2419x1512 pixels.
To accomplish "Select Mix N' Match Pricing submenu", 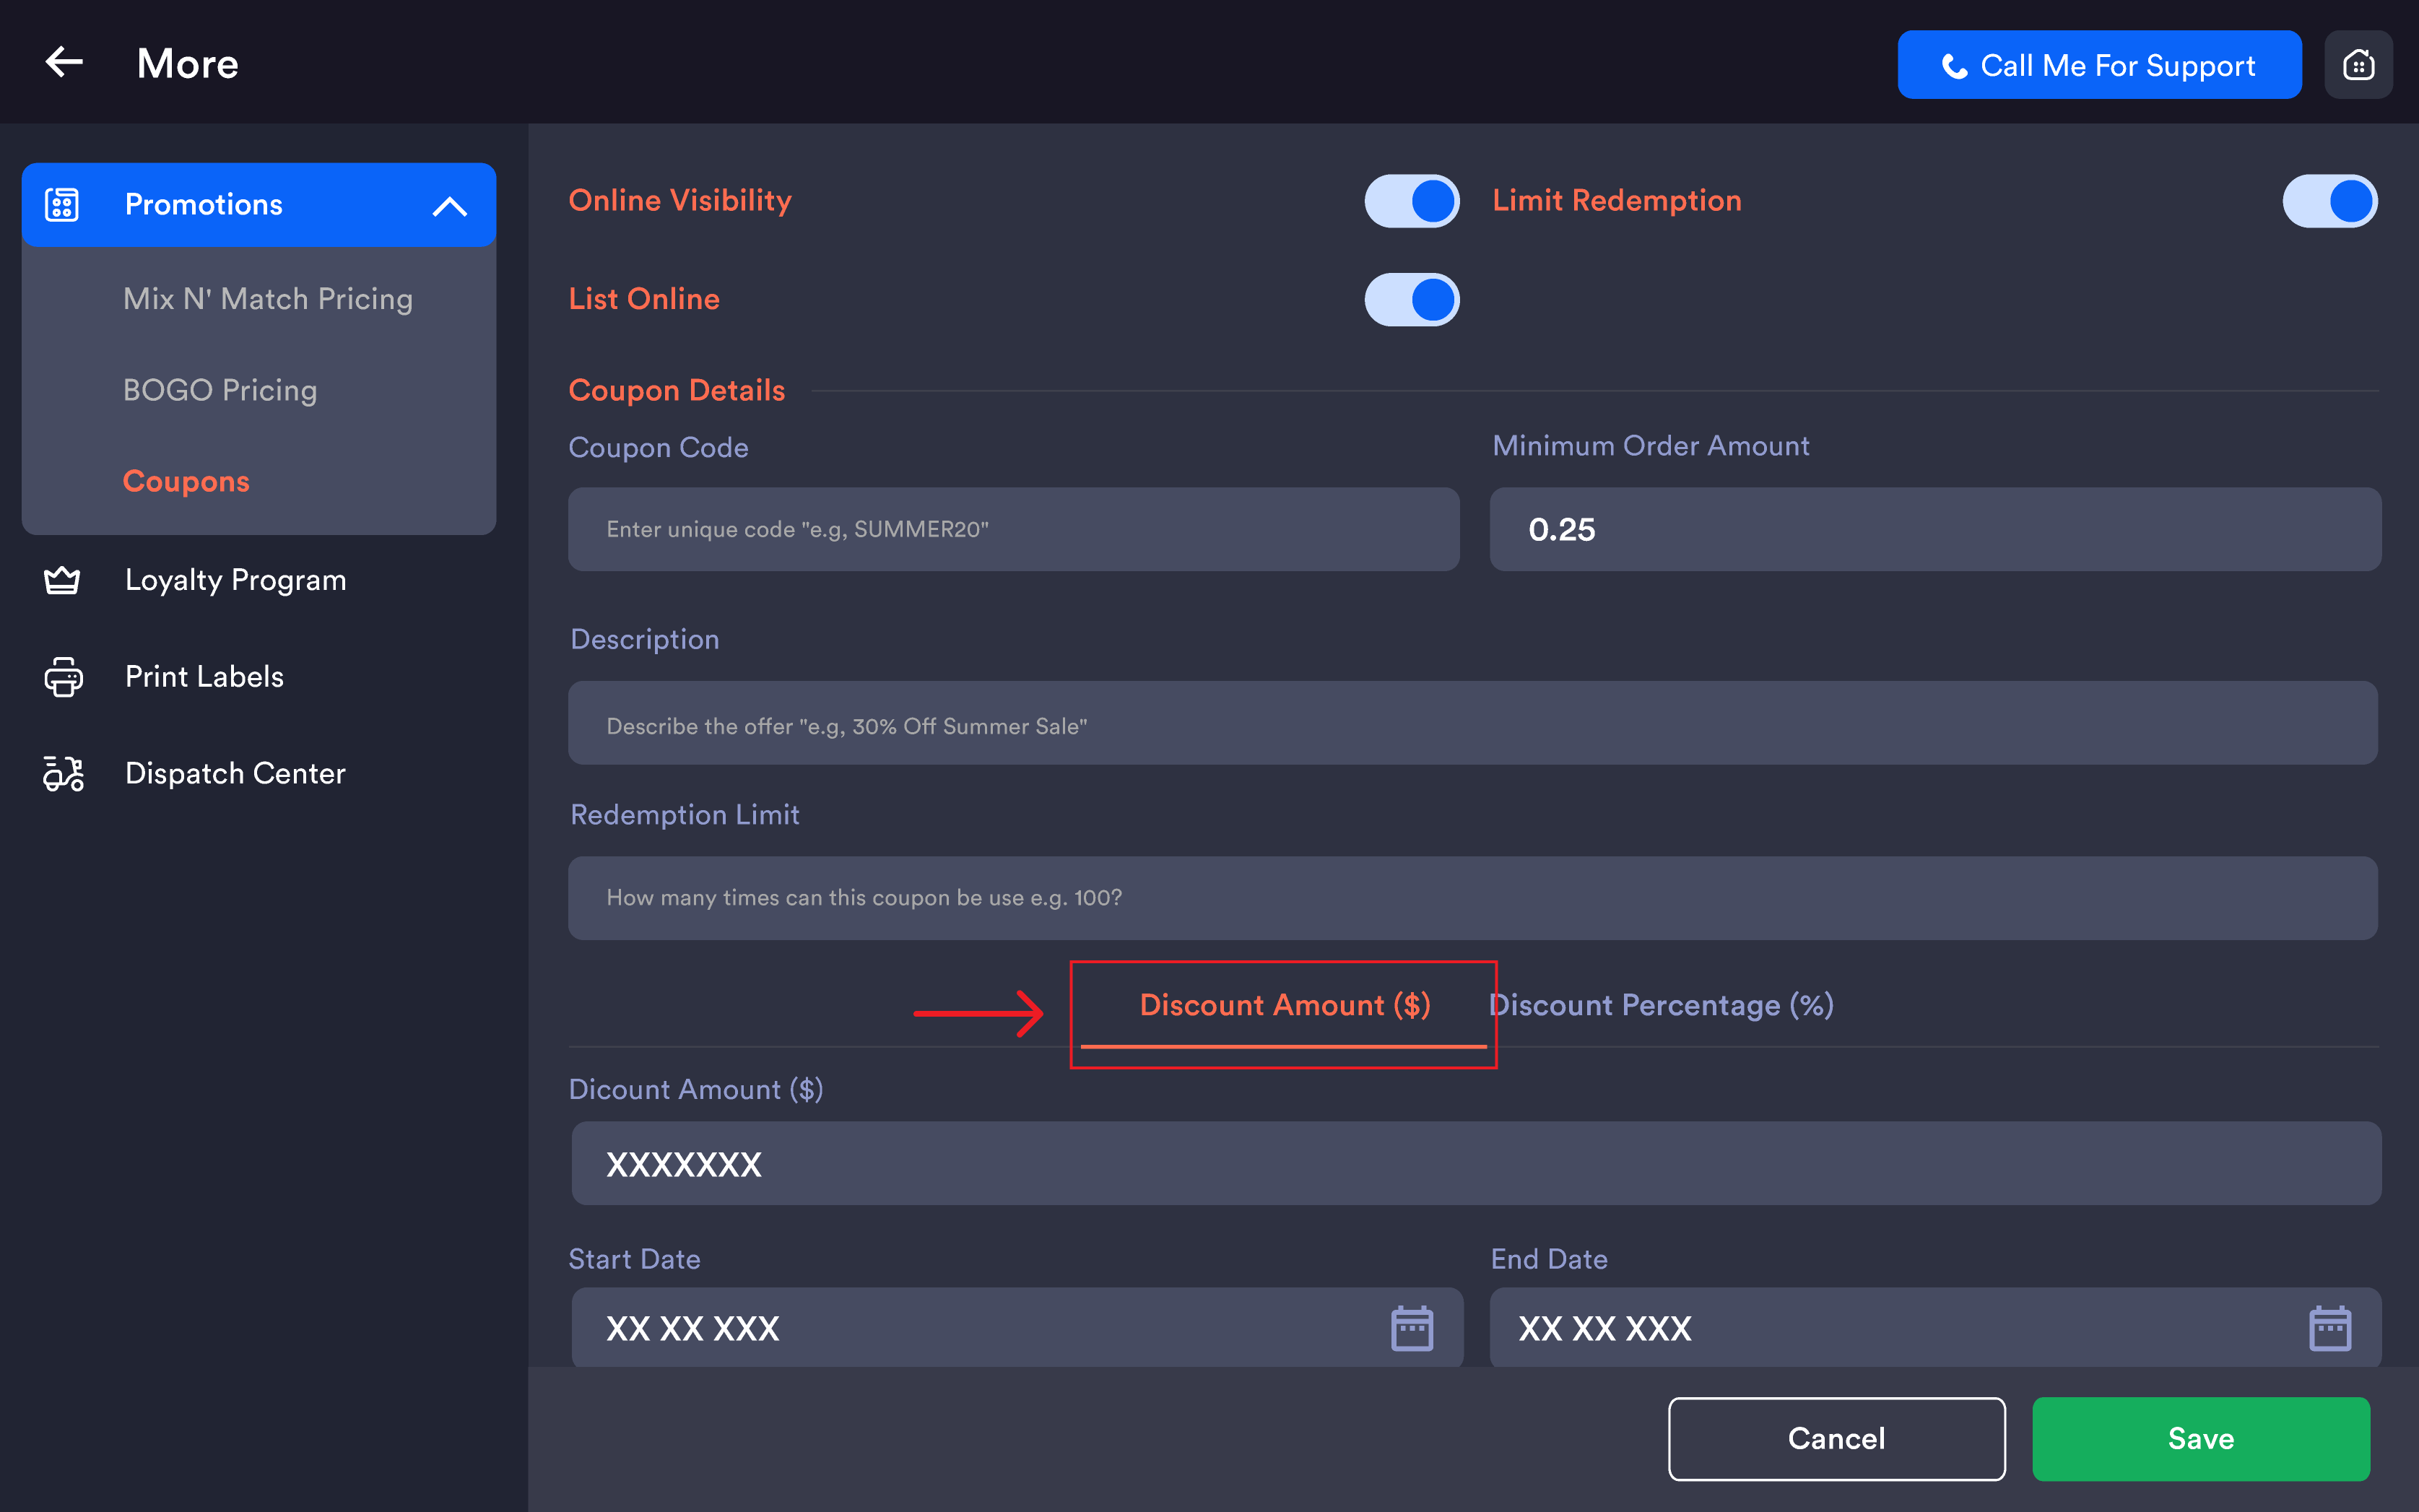I will click(x=268, y=298).
